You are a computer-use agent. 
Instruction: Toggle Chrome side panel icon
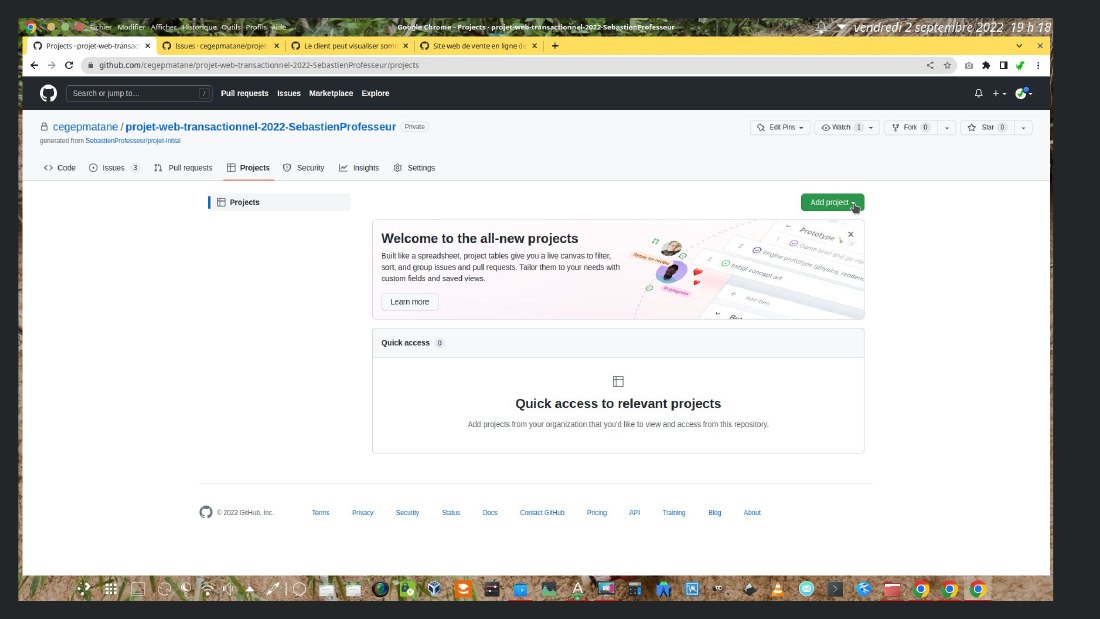click(1004, 65)
